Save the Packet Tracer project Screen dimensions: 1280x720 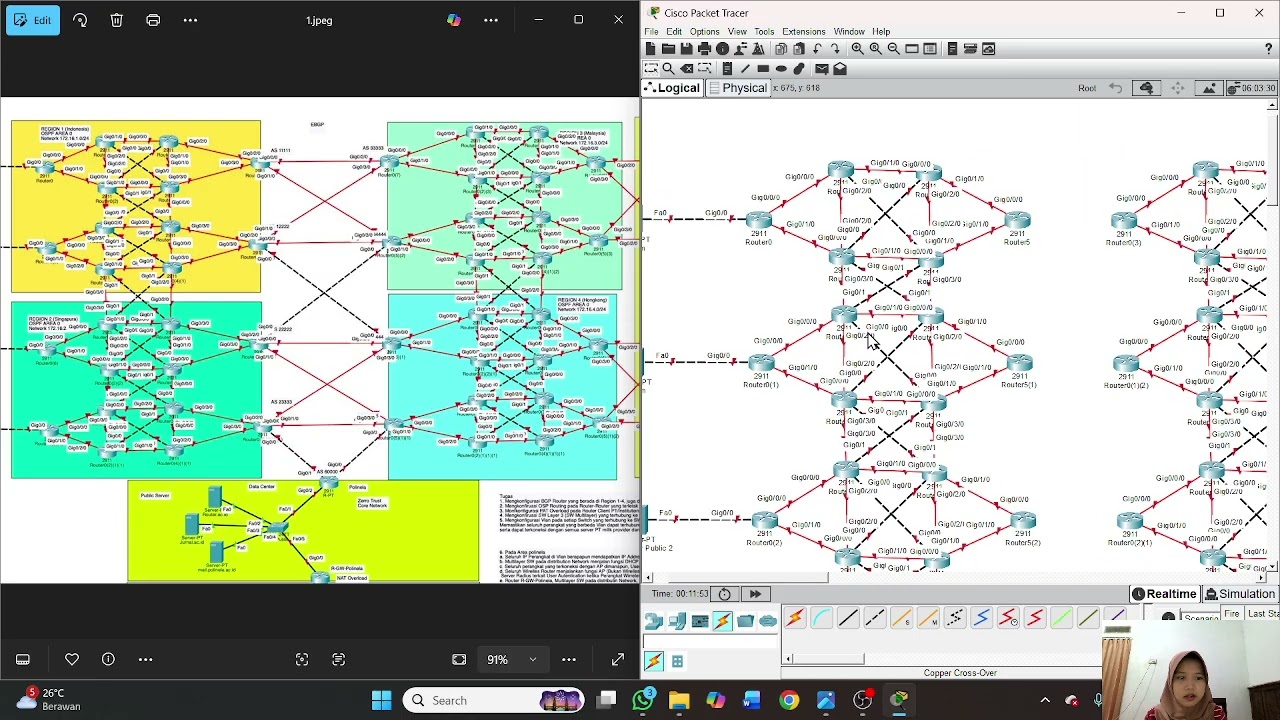click(687, 49)
